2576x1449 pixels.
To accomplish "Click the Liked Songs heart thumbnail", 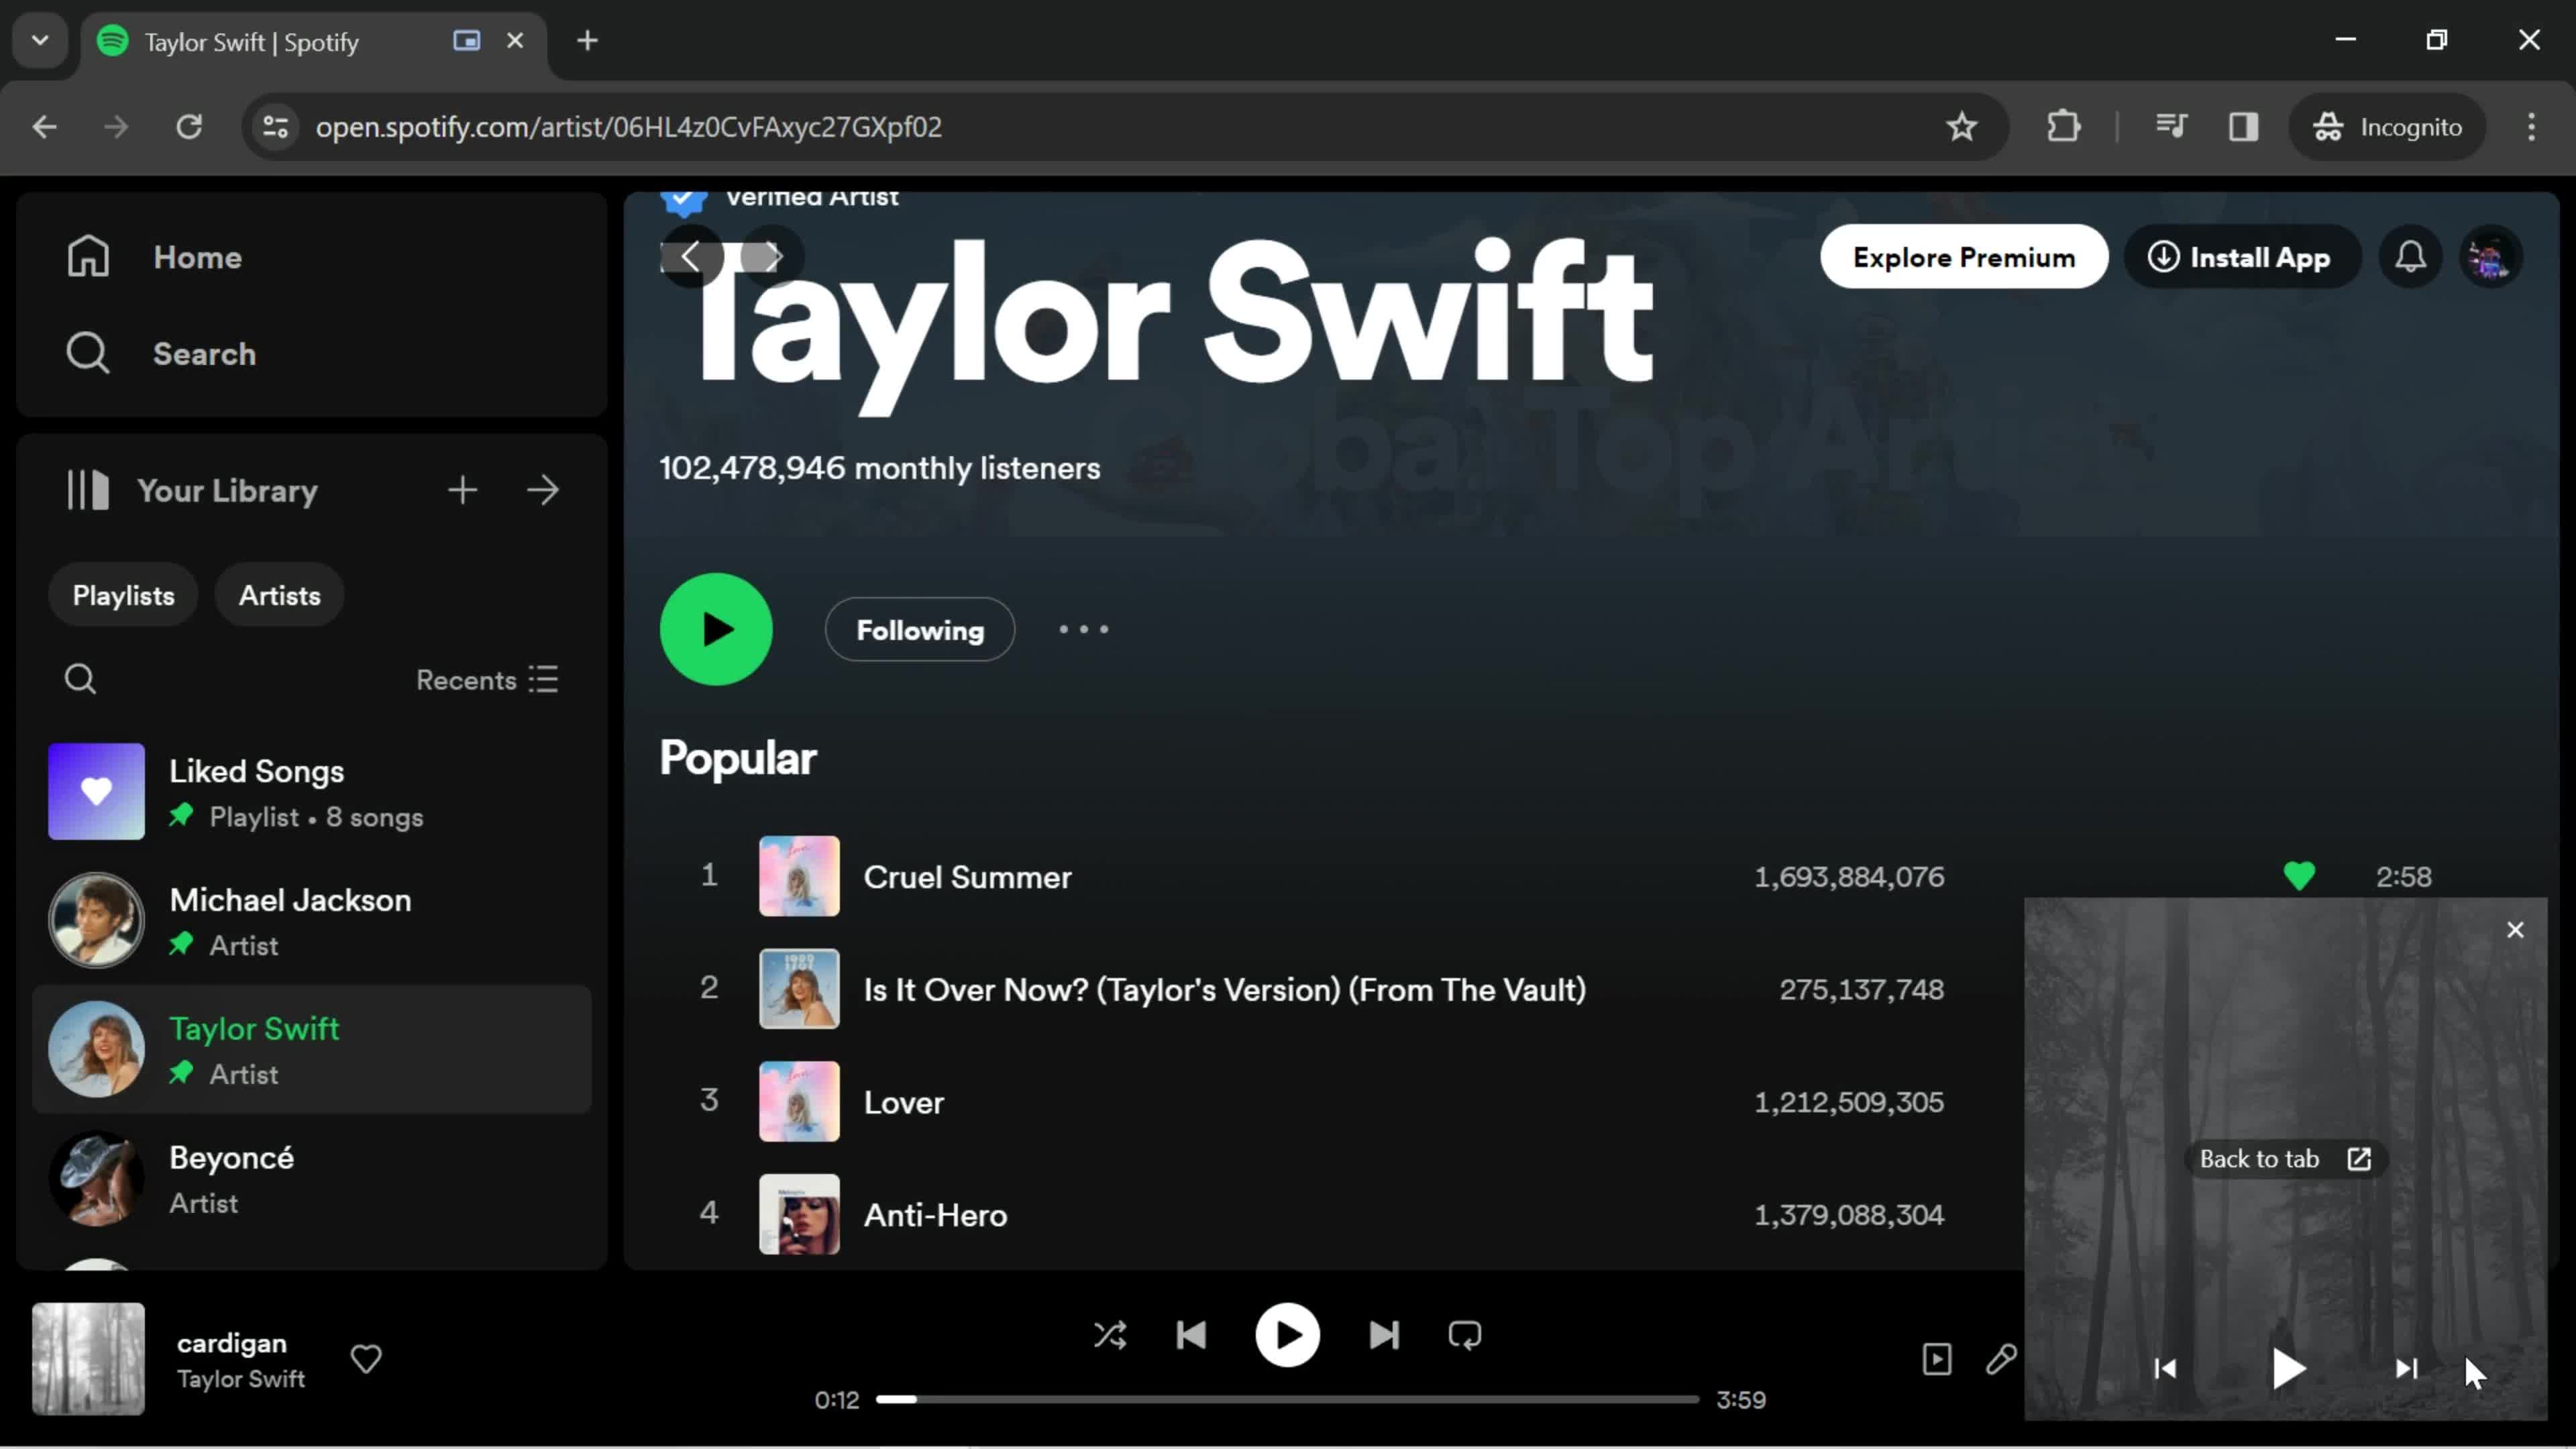I will click(x=96, y=792).
